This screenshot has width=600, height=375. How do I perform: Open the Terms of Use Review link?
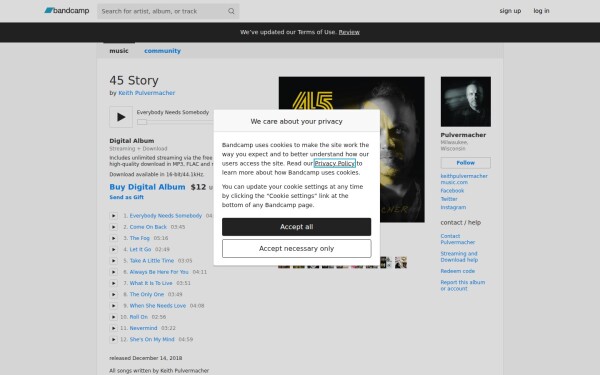349,32
